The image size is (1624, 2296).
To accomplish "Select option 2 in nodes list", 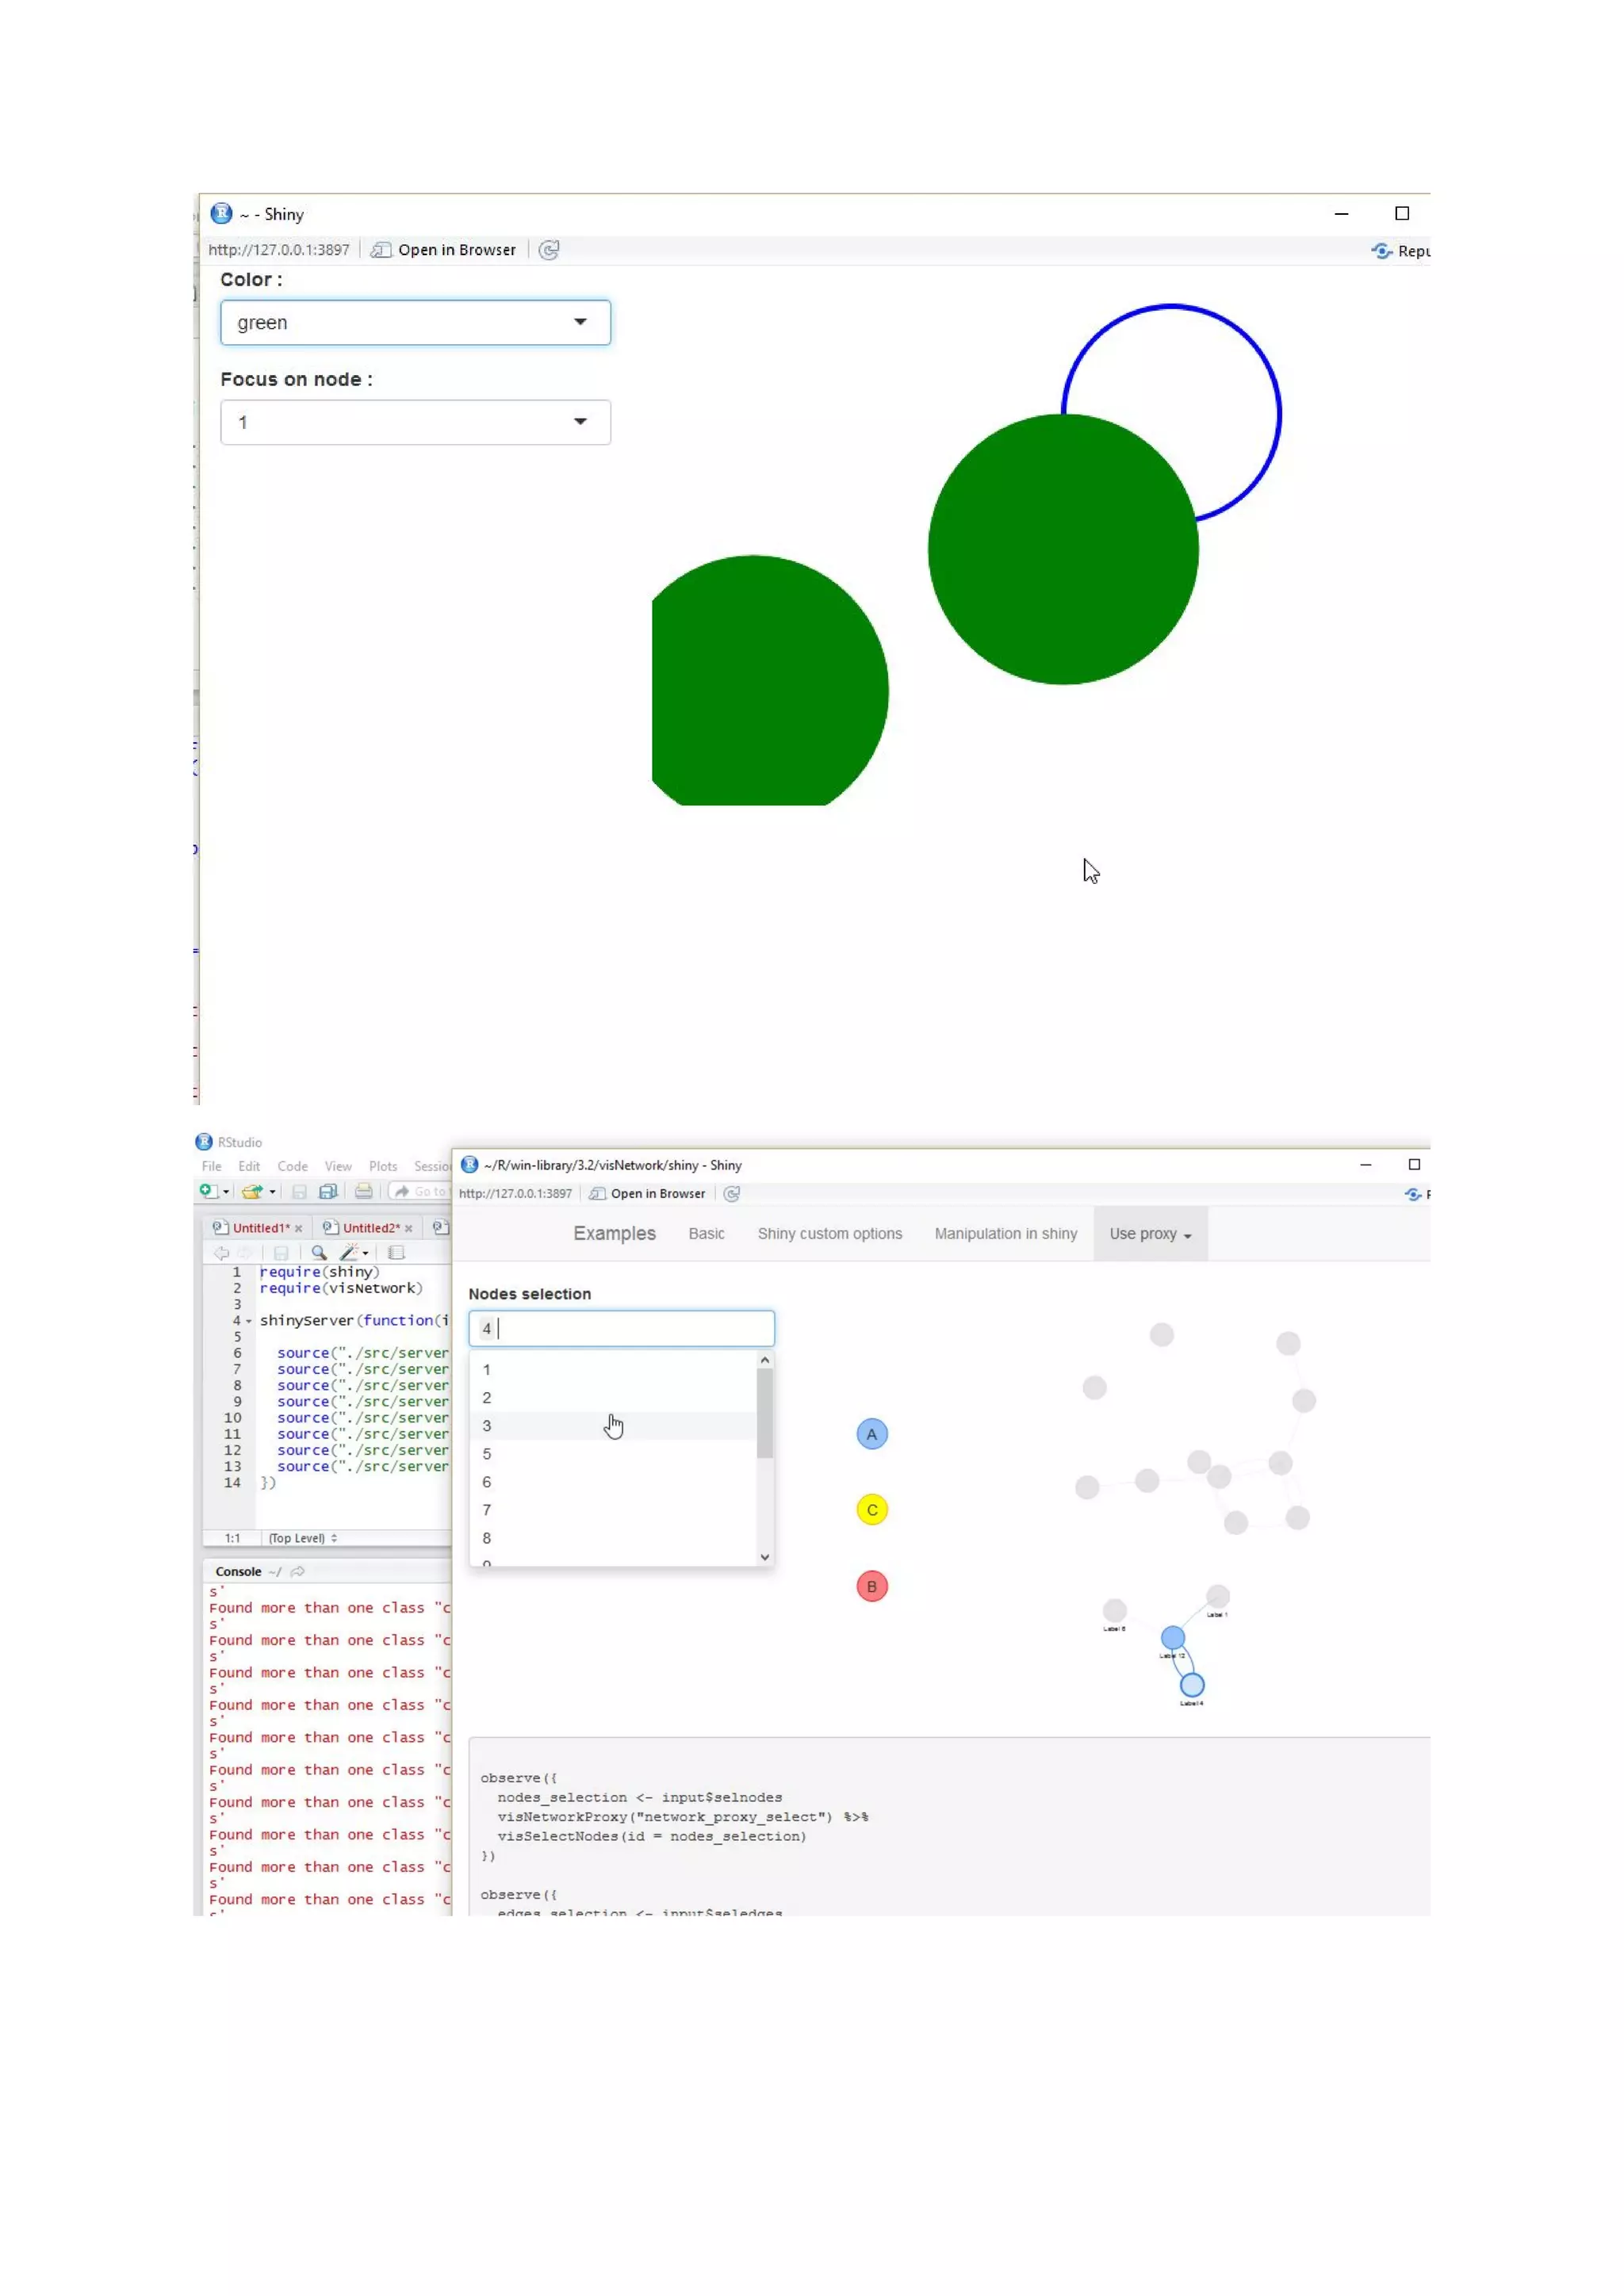I will 613,1398.
